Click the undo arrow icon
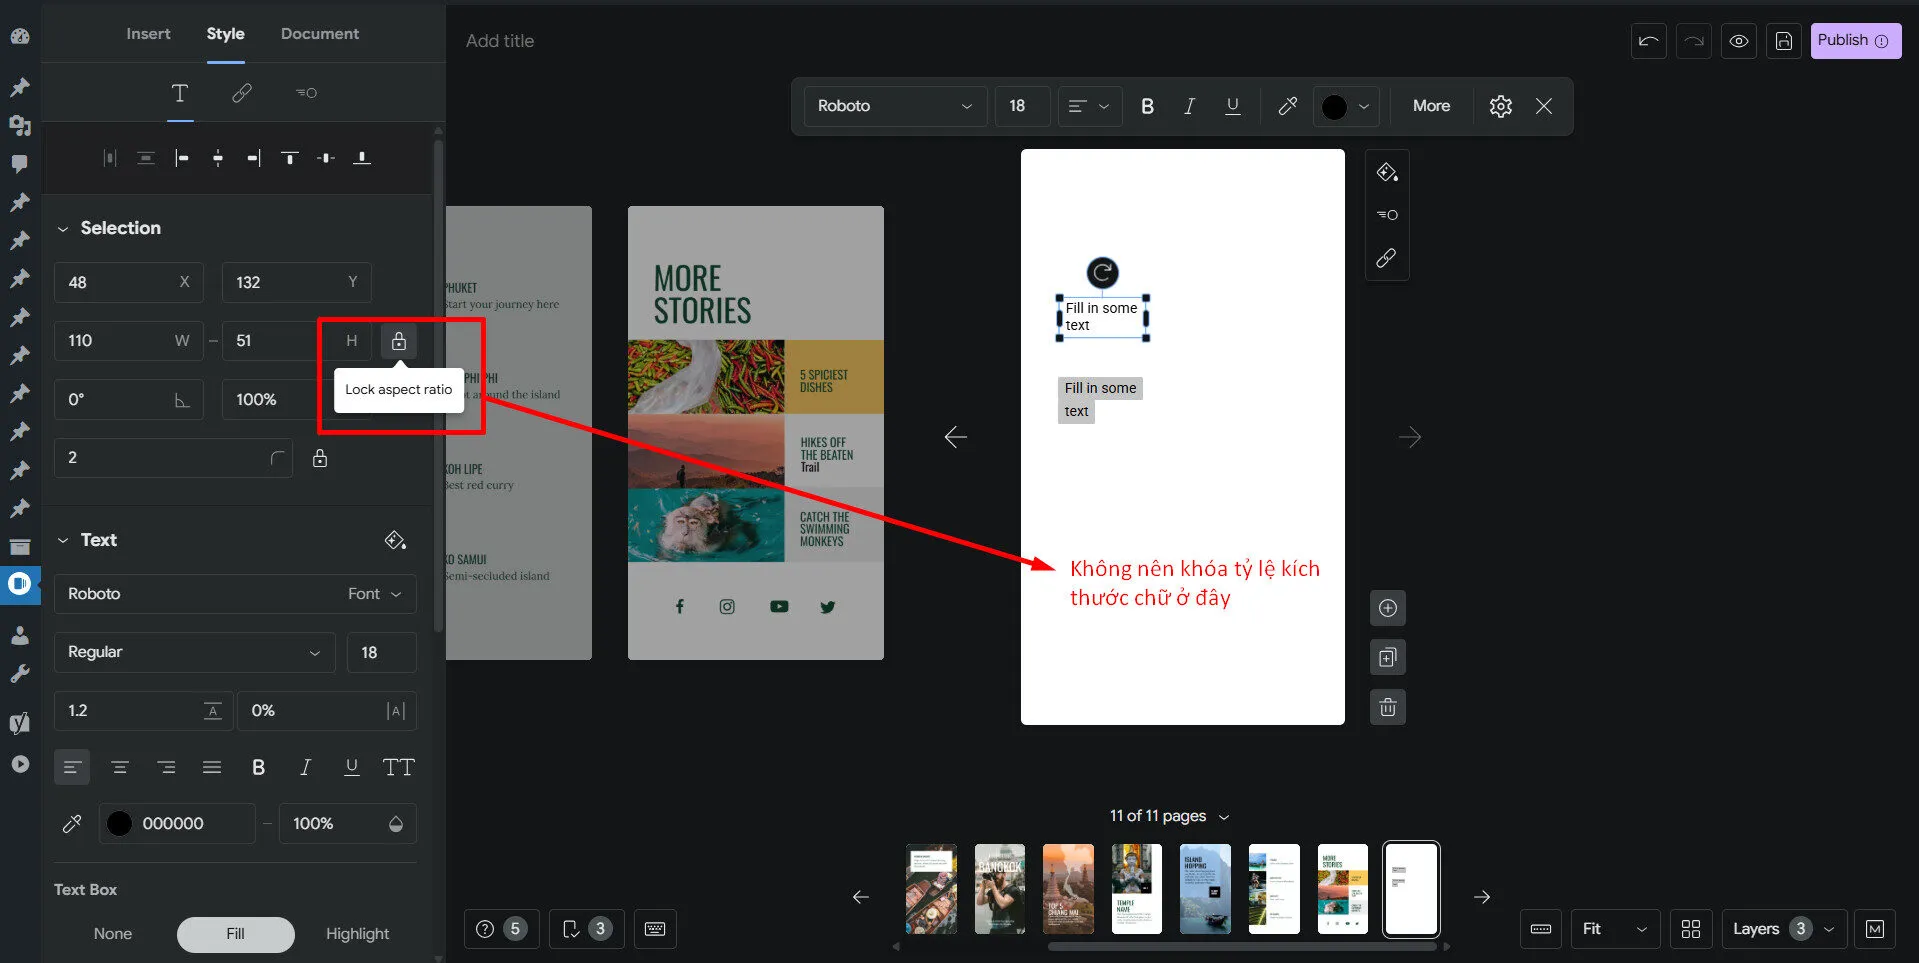Screen dimensions: 1919x963 (x=1648, y=41)
